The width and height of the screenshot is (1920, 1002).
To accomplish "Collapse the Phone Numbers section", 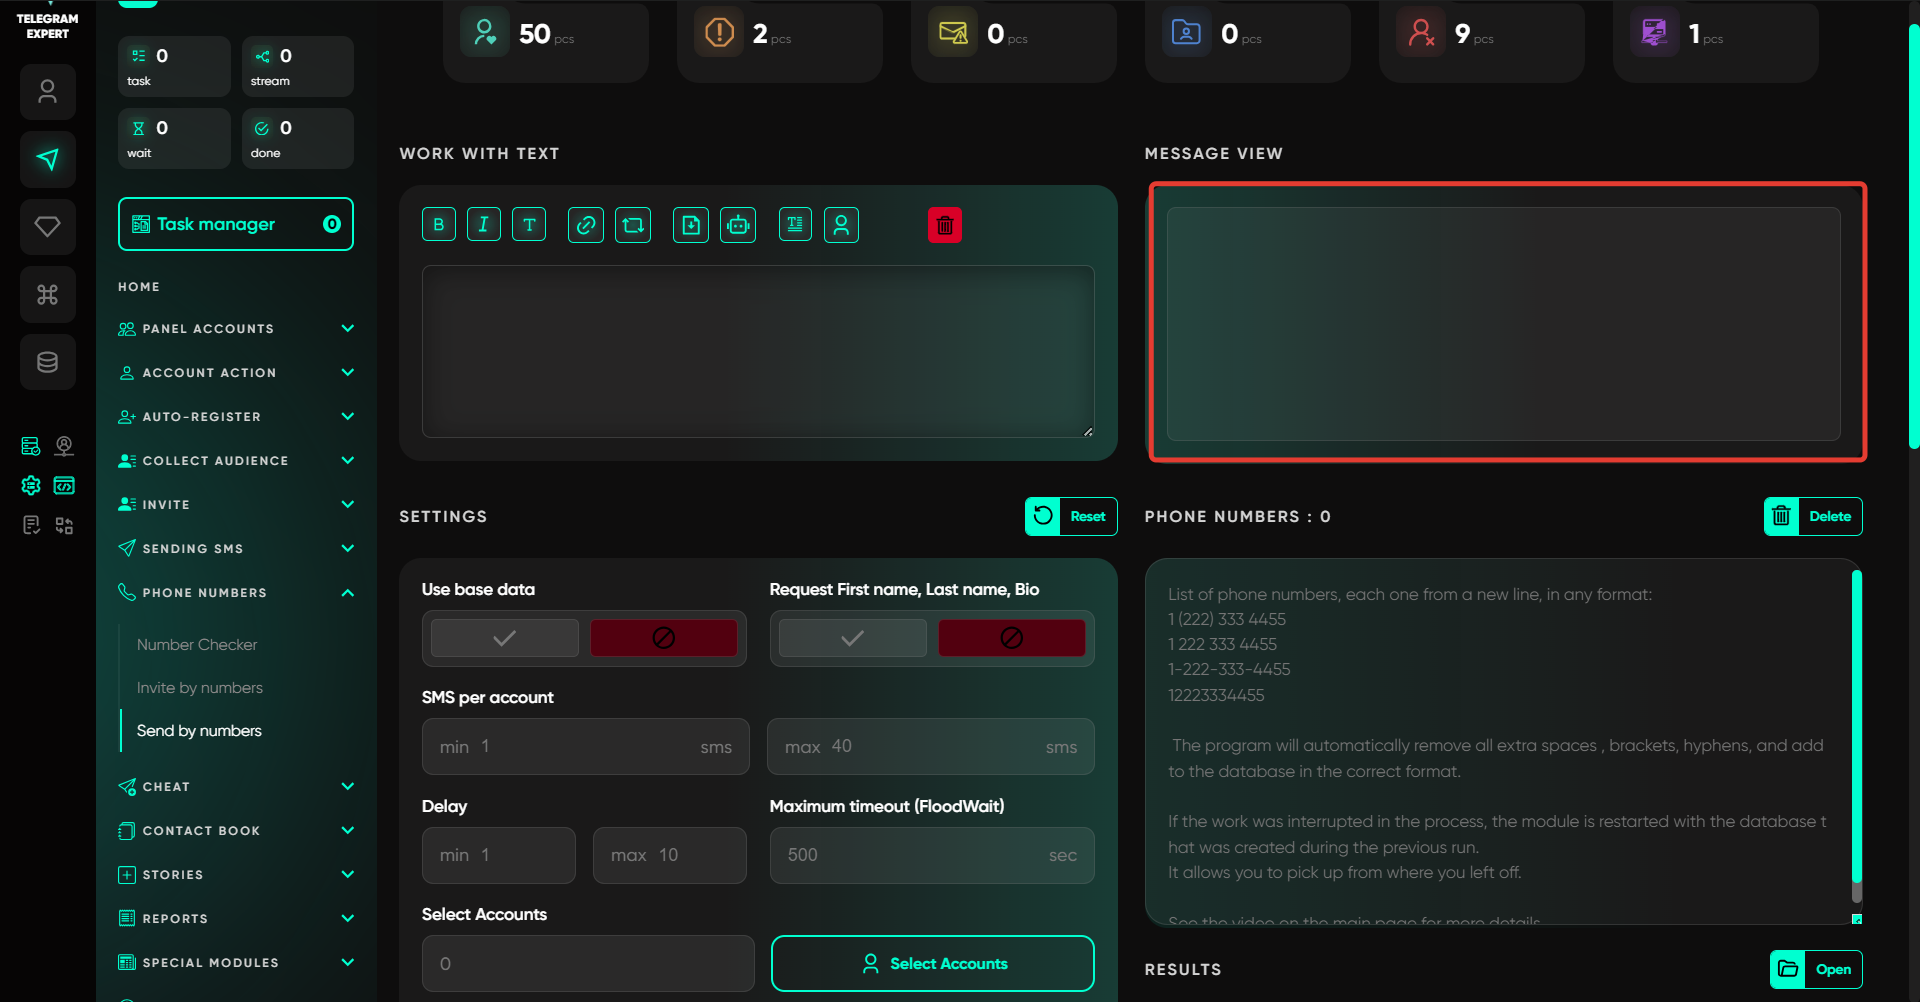I will [x=347, y=593].
